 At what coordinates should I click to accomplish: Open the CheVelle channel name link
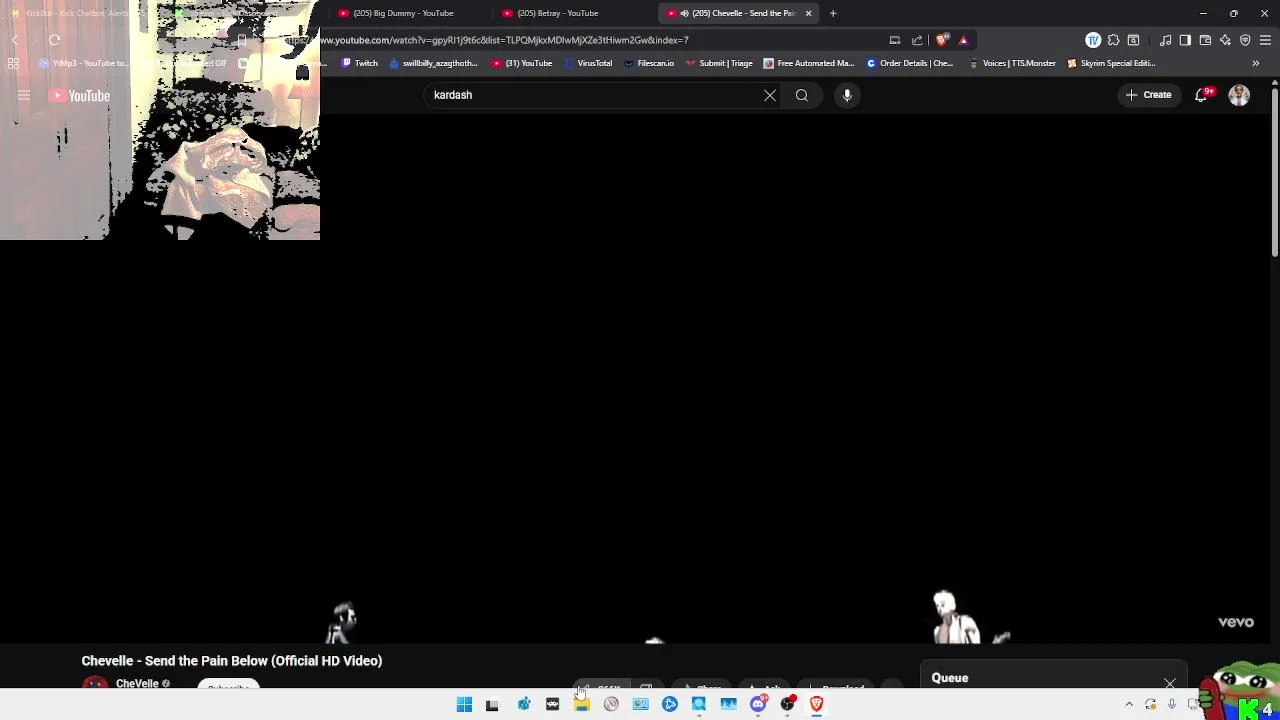click(x=137, y=684)
